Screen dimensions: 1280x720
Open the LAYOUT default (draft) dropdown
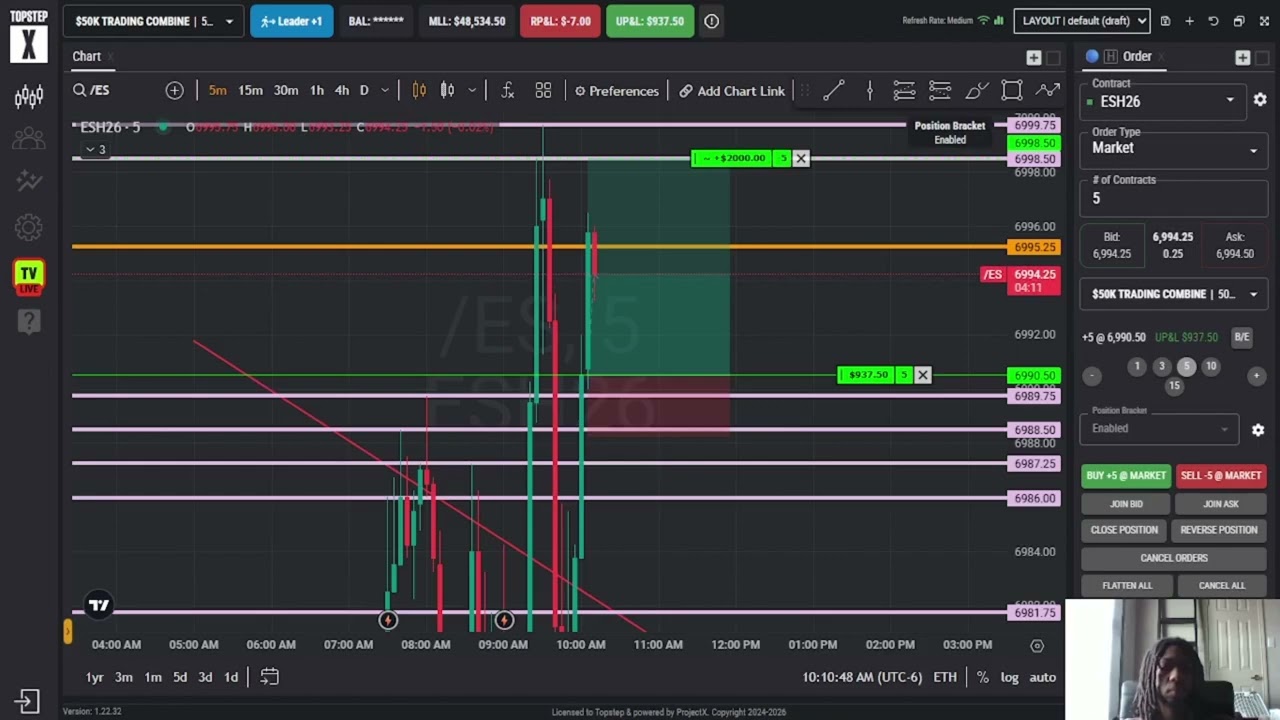pyautogui.click(x=1081, y=21)
